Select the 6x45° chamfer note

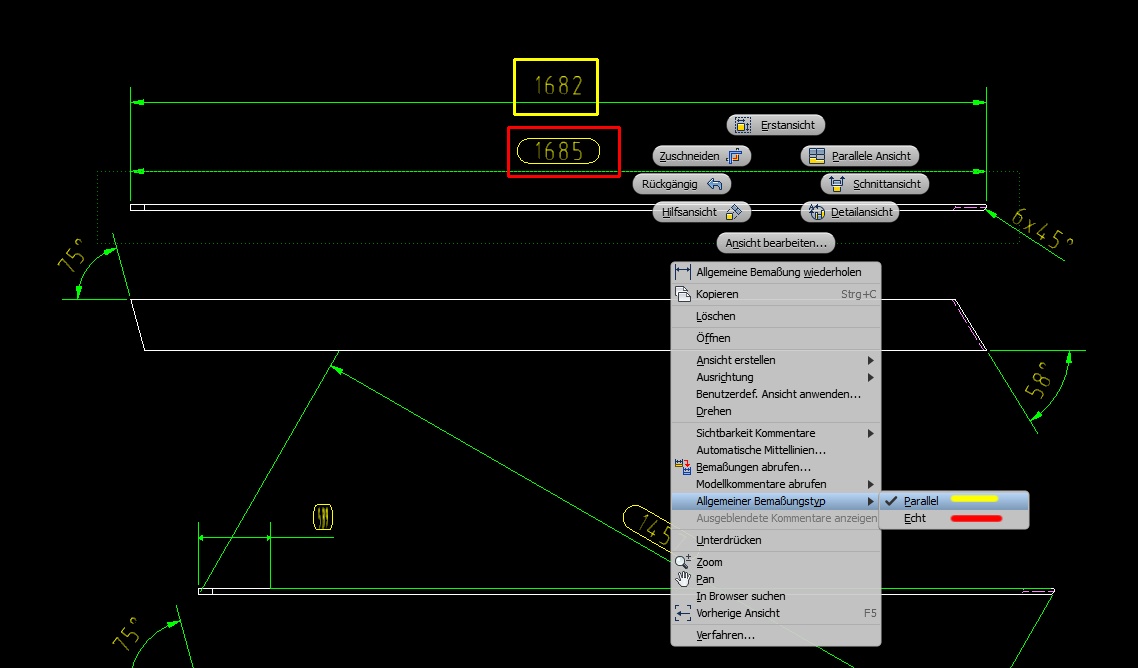[x=1042, y=228]
